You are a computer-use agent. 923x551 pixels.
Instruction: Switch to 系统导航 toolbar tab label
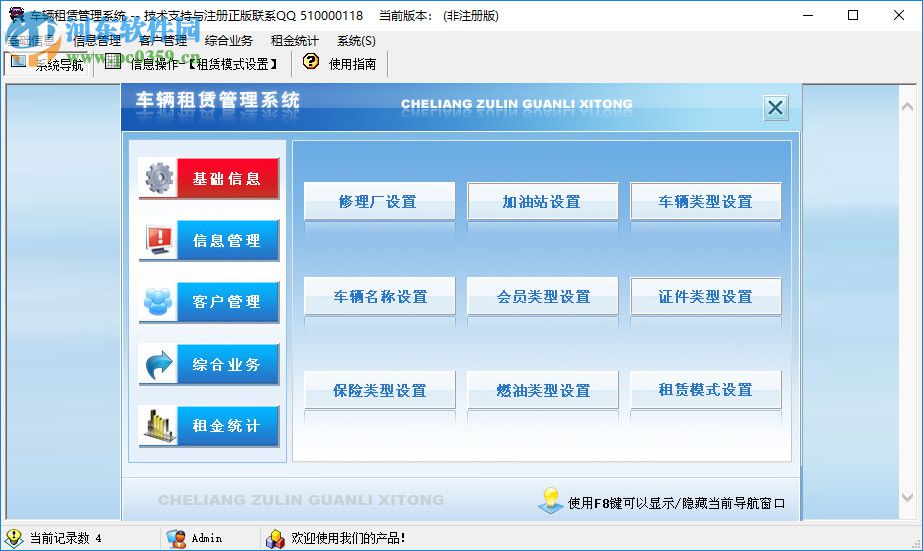tap(59, 64)
